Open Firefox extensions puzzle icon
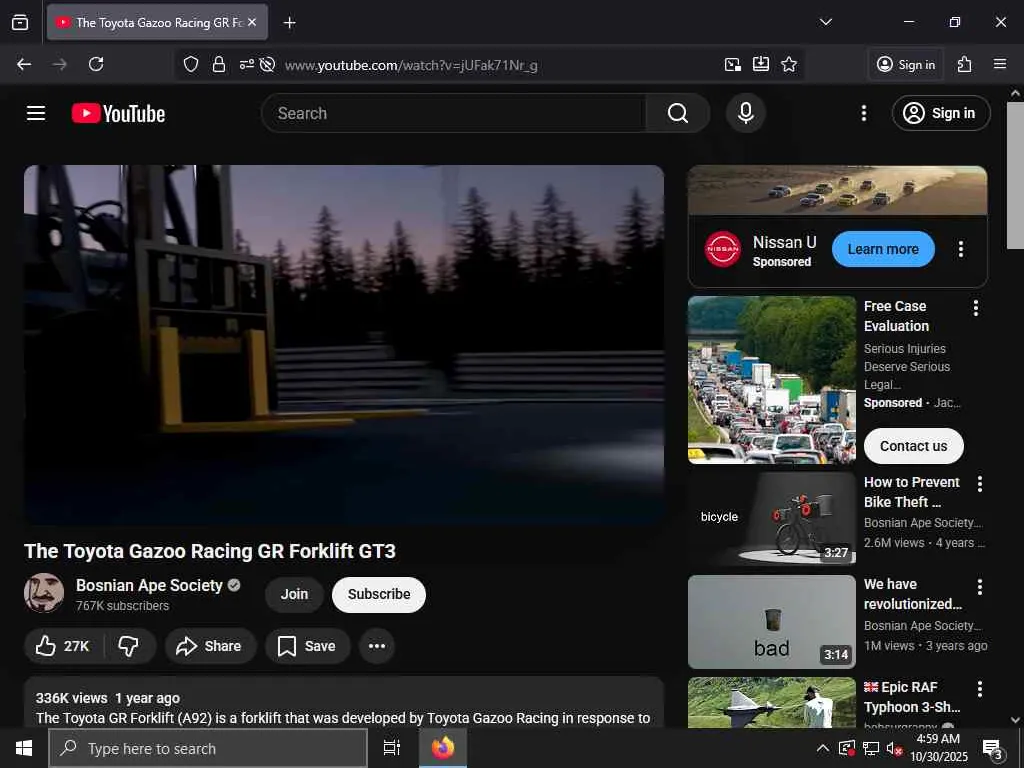Image resolution: width=1024 pixels, height=768 pixels. (x=965, y=64)
